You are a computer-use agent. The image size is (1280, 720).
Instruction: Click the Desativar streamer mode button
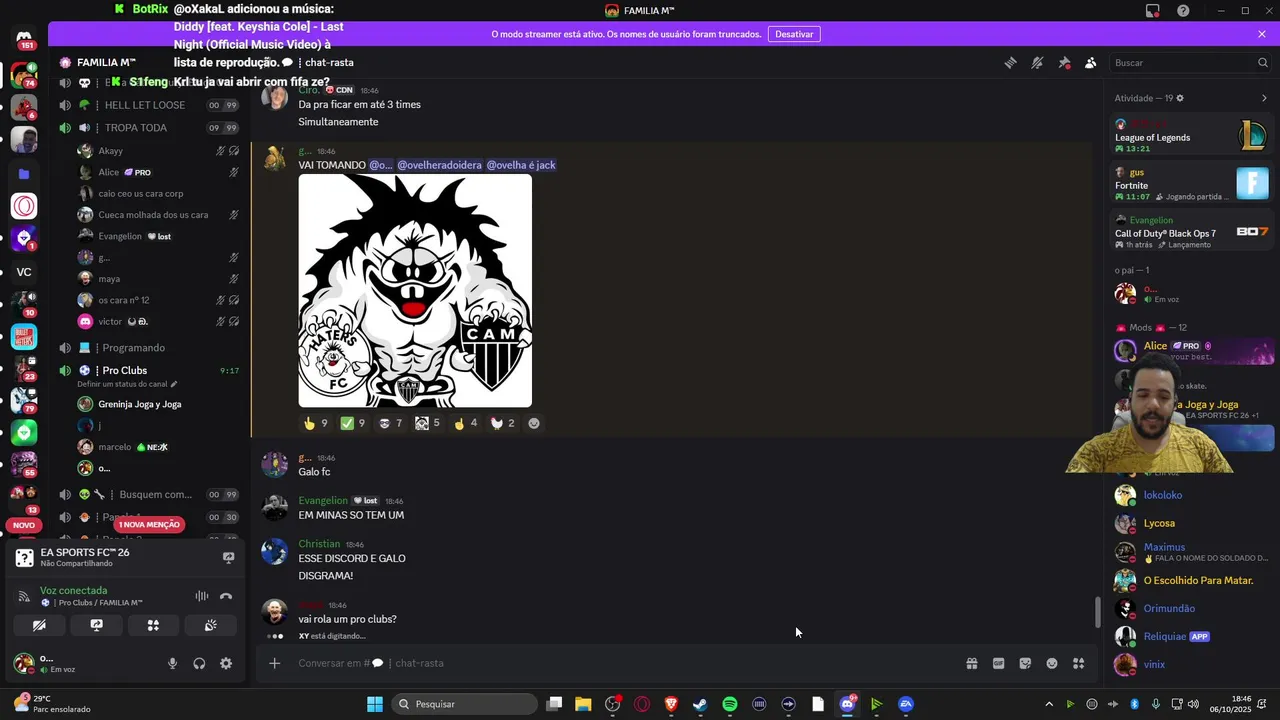pos(794,34)
